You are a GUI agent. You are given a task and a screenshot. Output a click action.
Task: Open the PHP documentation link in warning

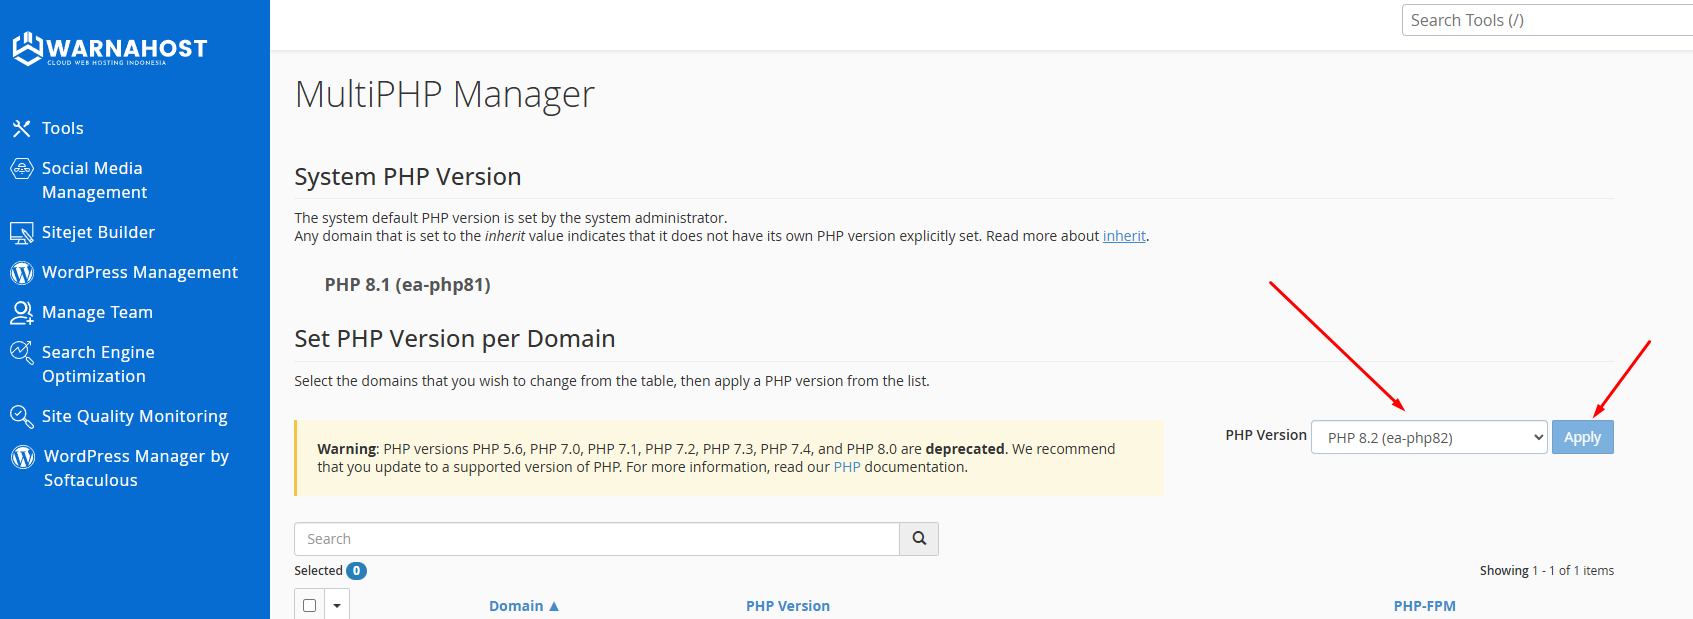click(846, 467)
